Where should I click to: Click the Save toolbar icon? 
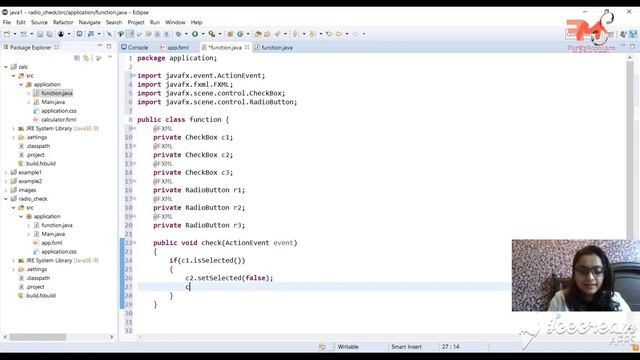pos(40,34)
